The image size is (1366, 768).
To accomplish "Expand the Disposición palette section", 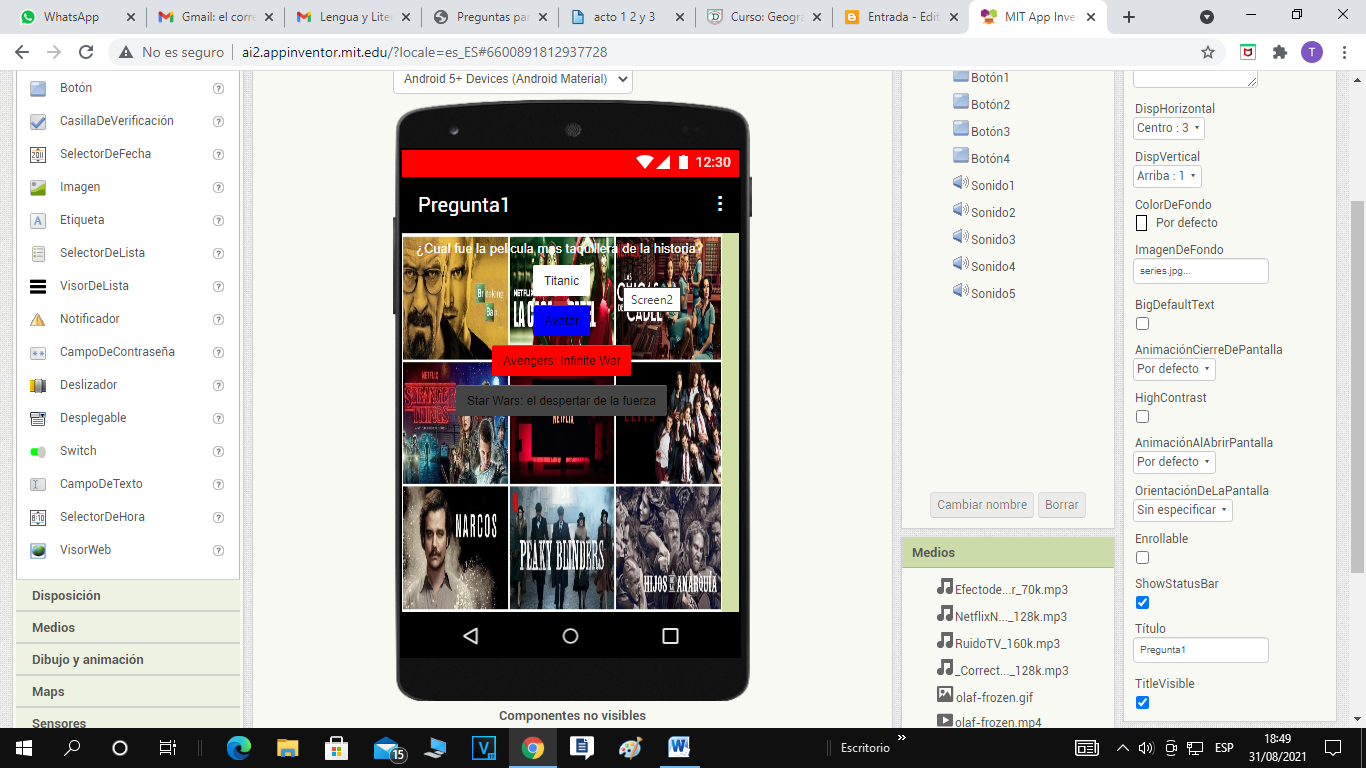I will 128,595.
